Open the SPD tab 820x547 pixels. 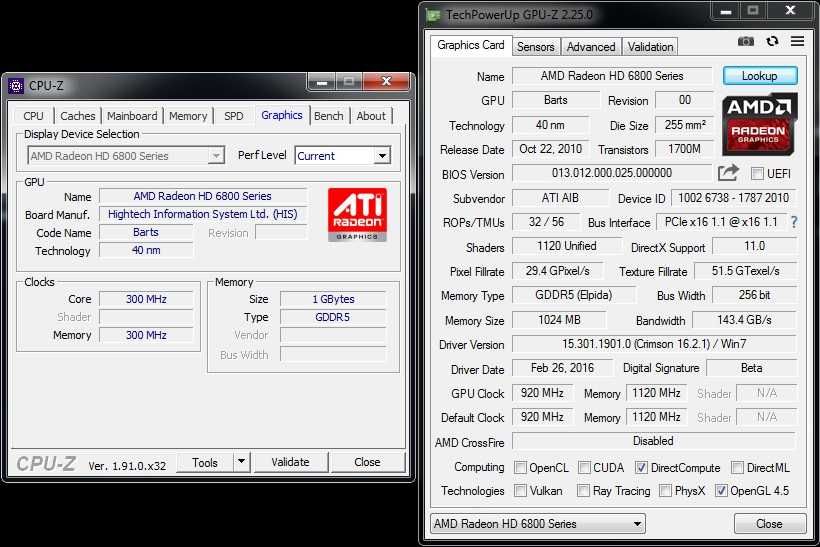point(233,116)
